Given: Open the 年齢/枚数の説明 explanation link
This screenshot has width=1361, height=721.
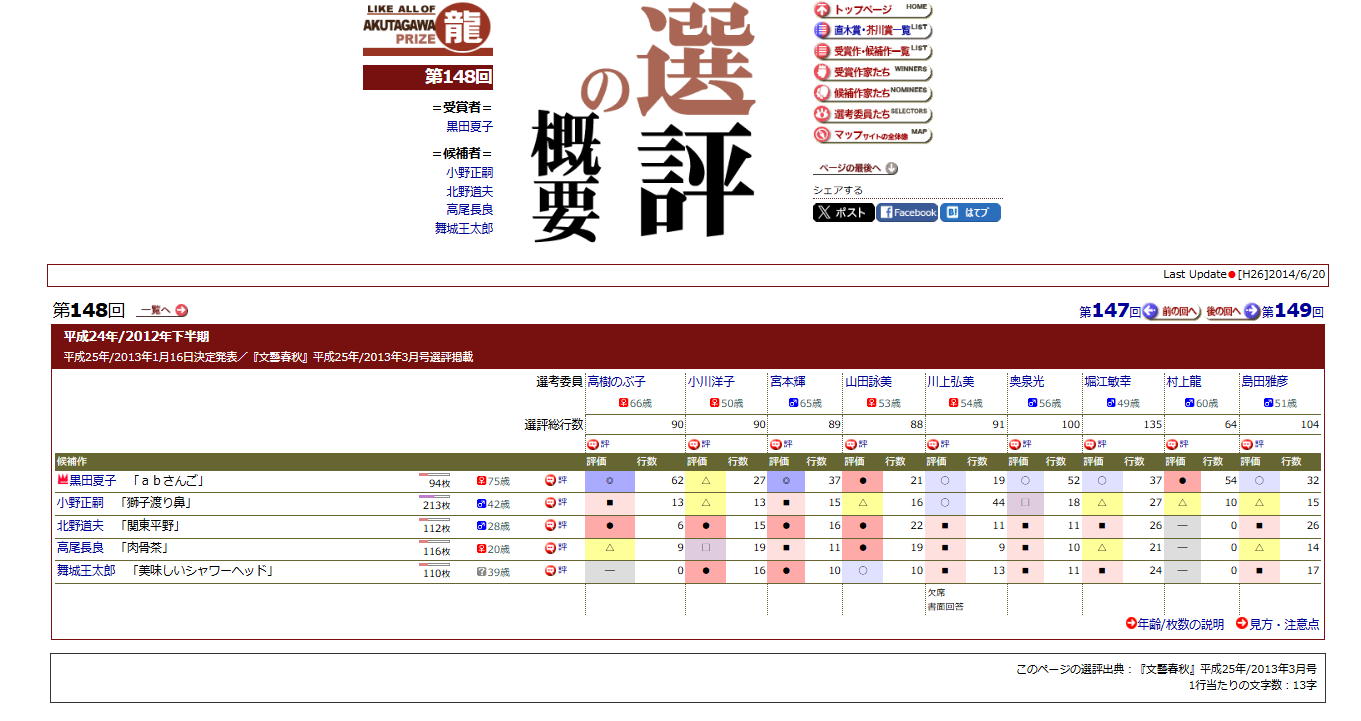Looking at the screenshot, I should pyautogui.click(x=1174, y=624).
